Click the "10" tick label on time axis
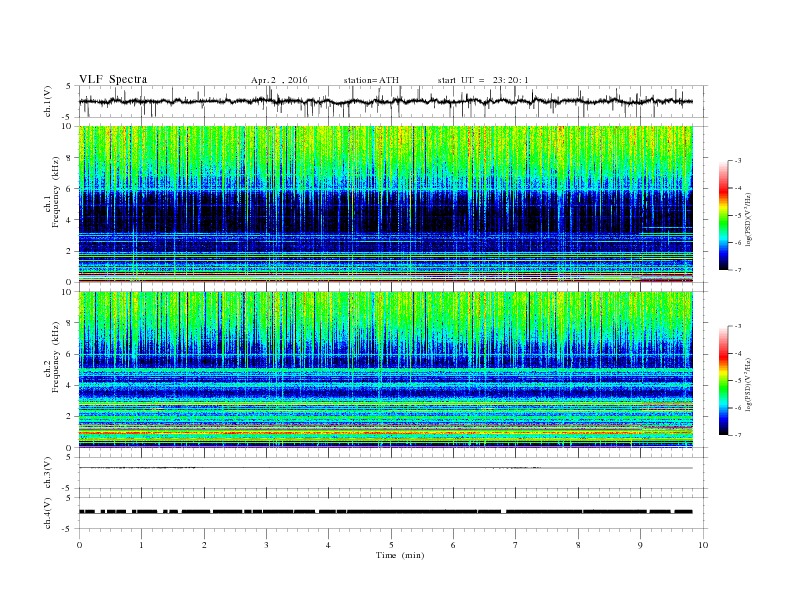792x612 pixels. (x=703, y=545)
